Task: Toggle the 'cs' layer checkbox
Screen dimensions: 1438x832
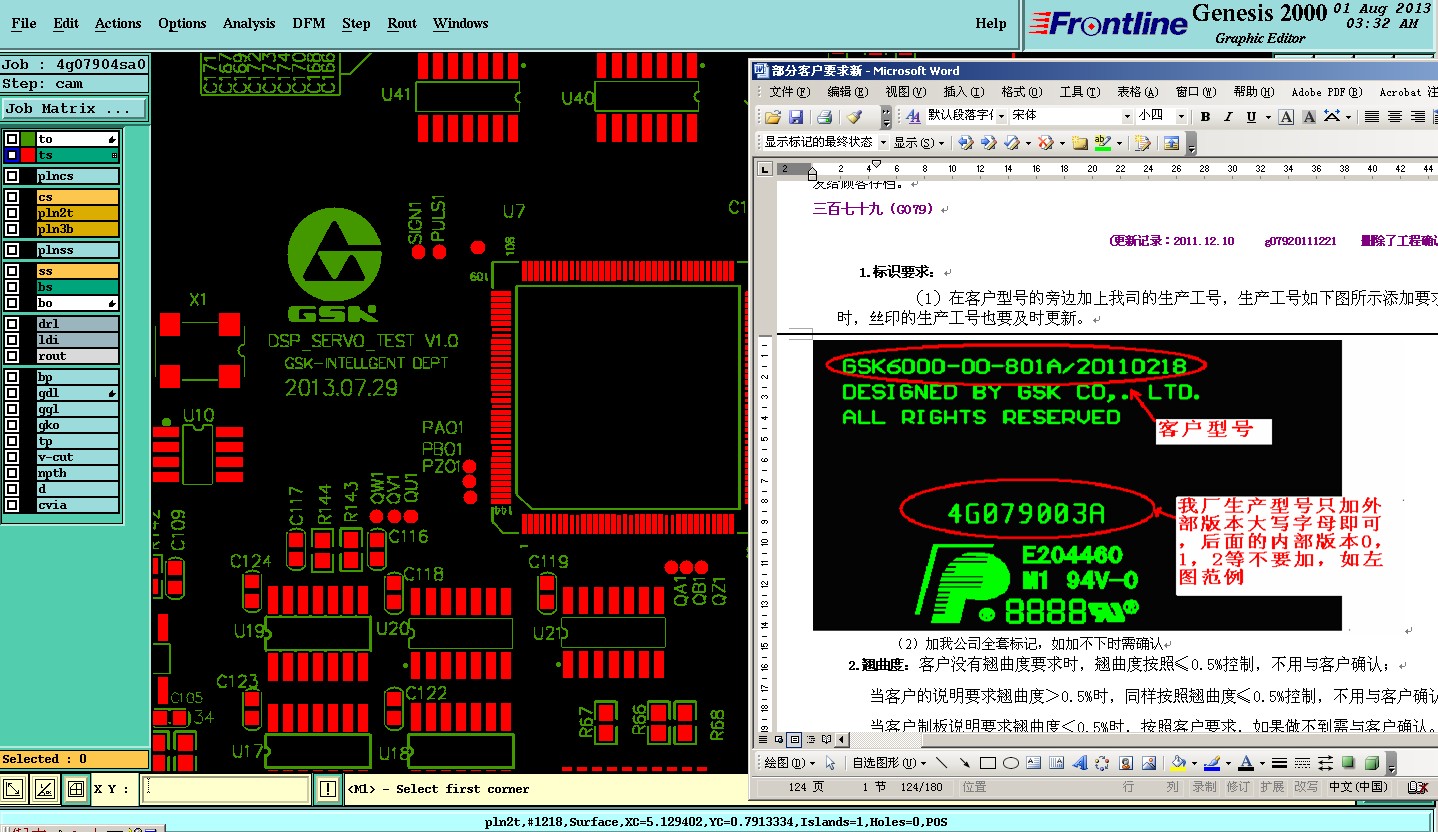Action: click(11, 197)
